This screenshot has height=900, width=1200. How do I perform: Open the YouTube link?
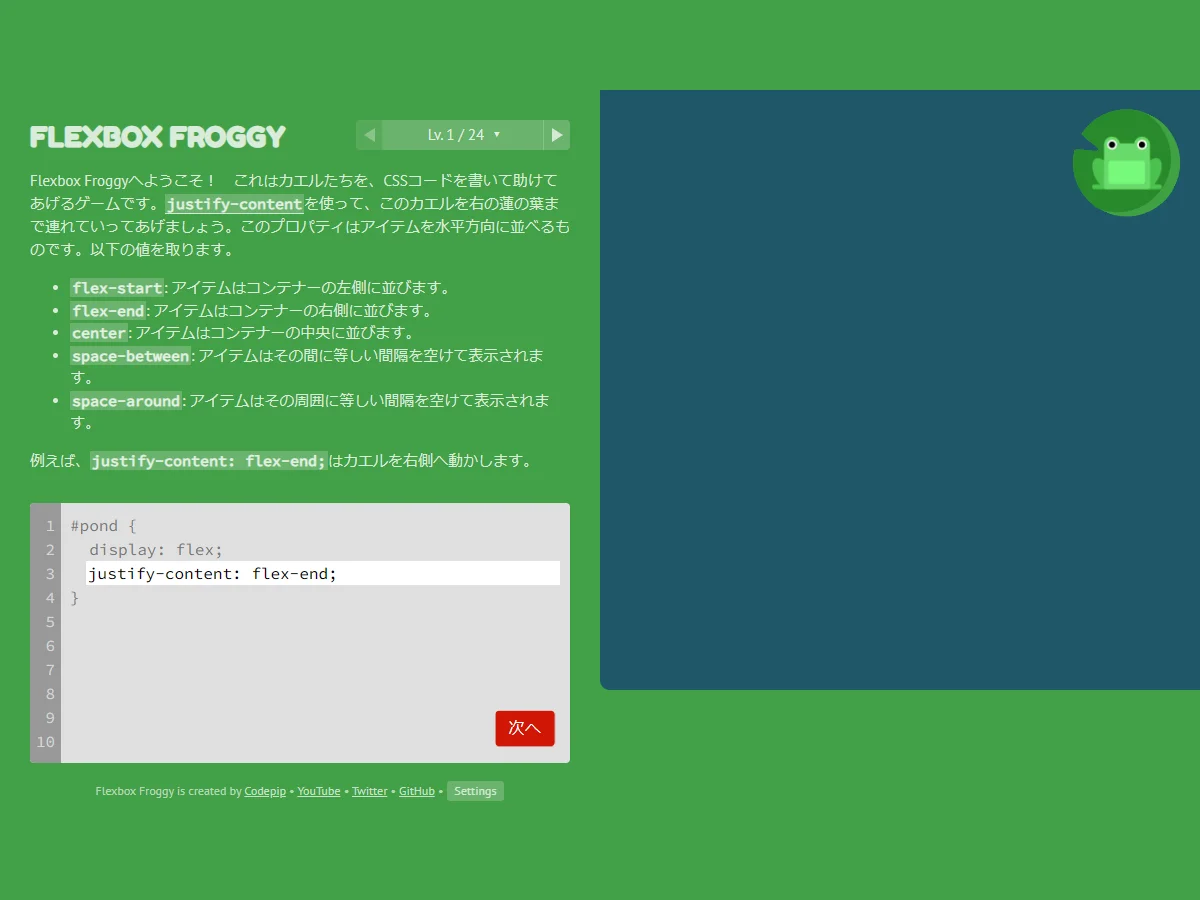pos(319,791)
